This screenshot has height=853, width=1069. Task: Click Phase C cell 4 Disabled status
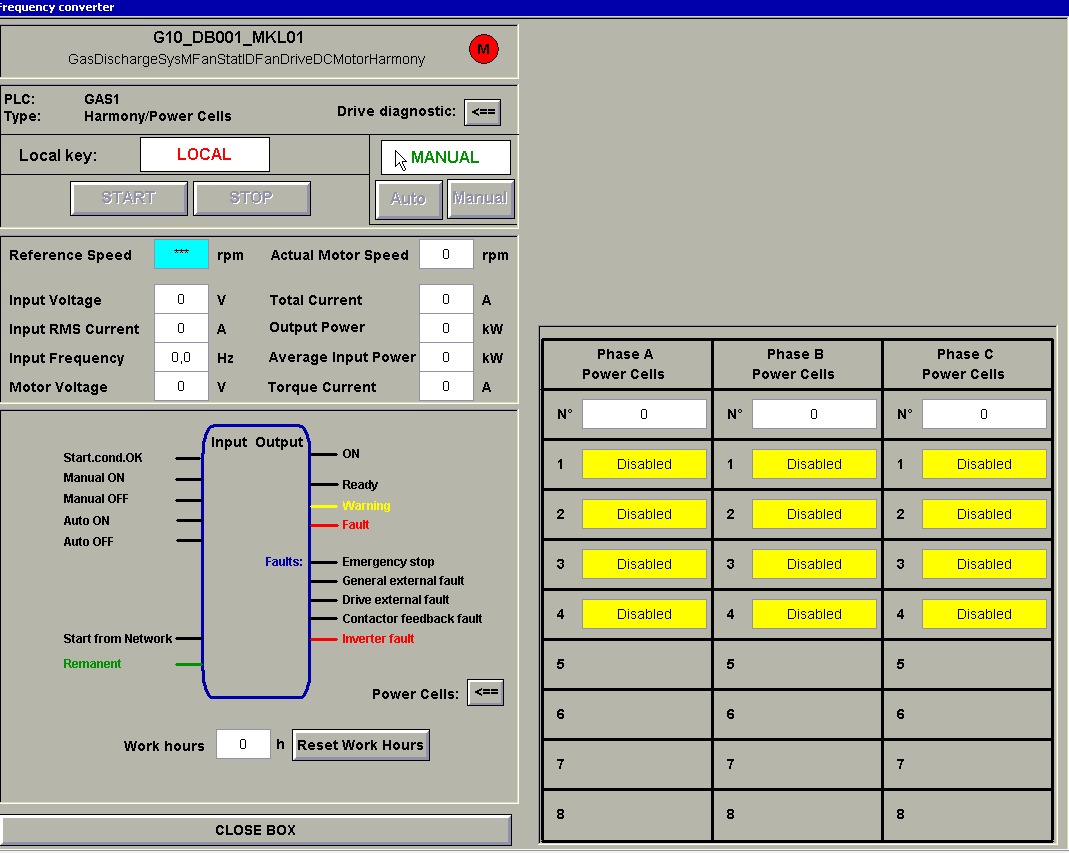(984, 614)
